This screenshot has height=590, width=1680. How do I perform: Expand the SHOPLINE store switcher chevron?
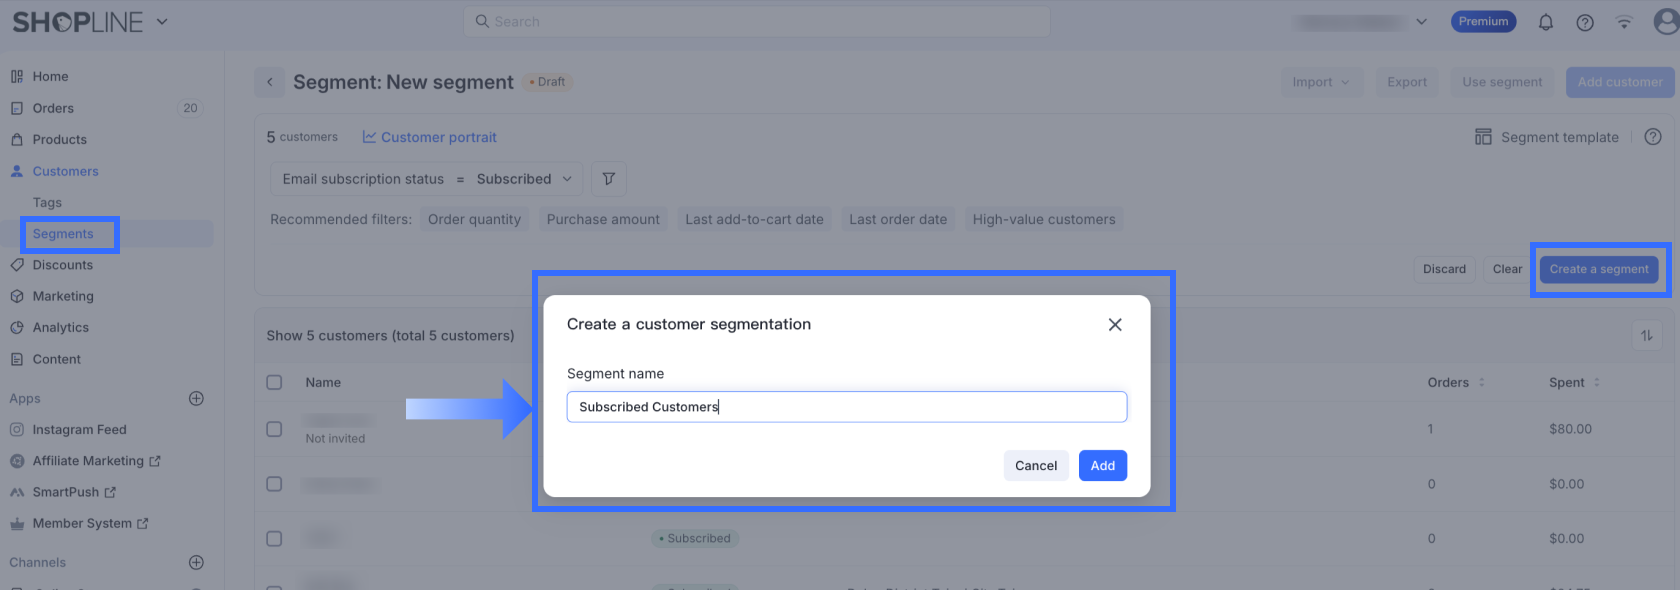[x=162, y=21]
